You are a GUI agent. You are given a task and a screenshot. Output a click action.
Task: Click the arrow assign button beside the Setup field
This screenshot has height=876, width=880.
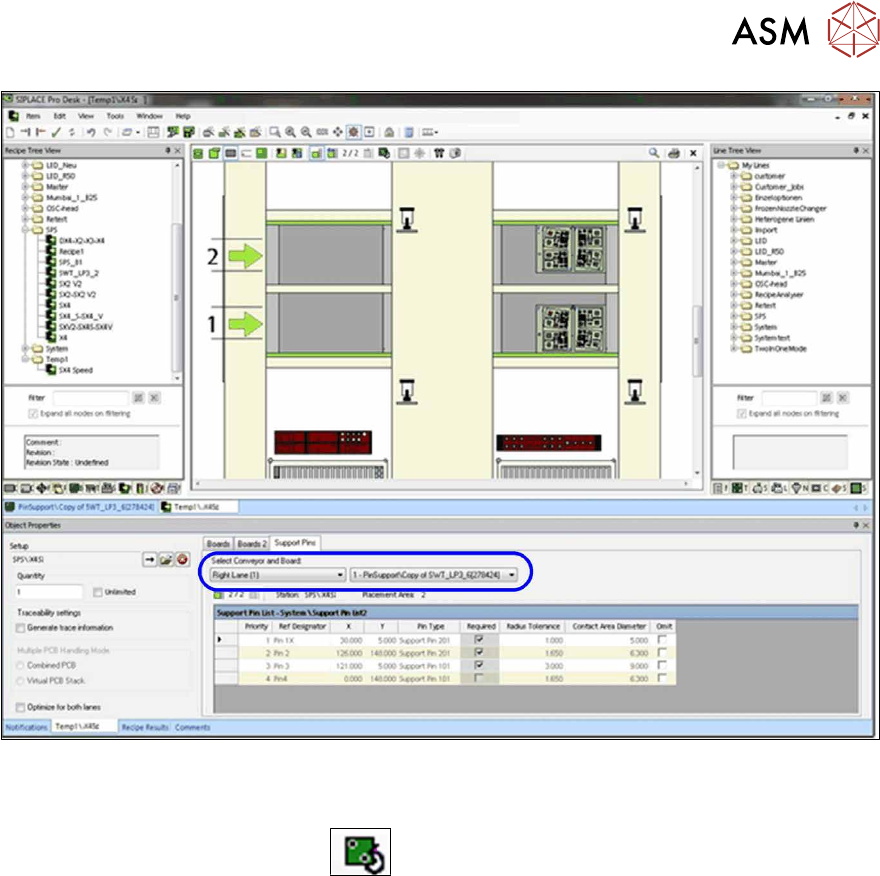149,559
